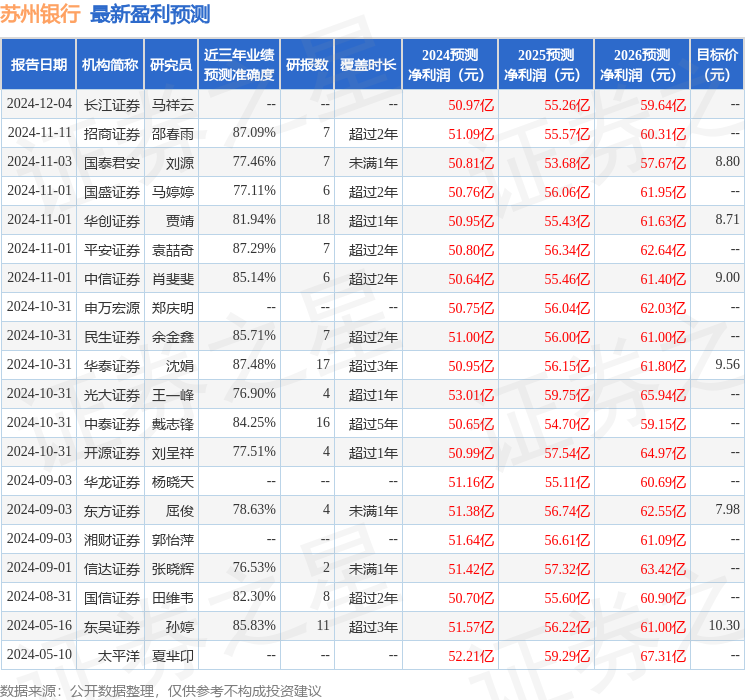Click the 苏州银行 title text
Screen dimensions: 745x700
click(40, 14)
